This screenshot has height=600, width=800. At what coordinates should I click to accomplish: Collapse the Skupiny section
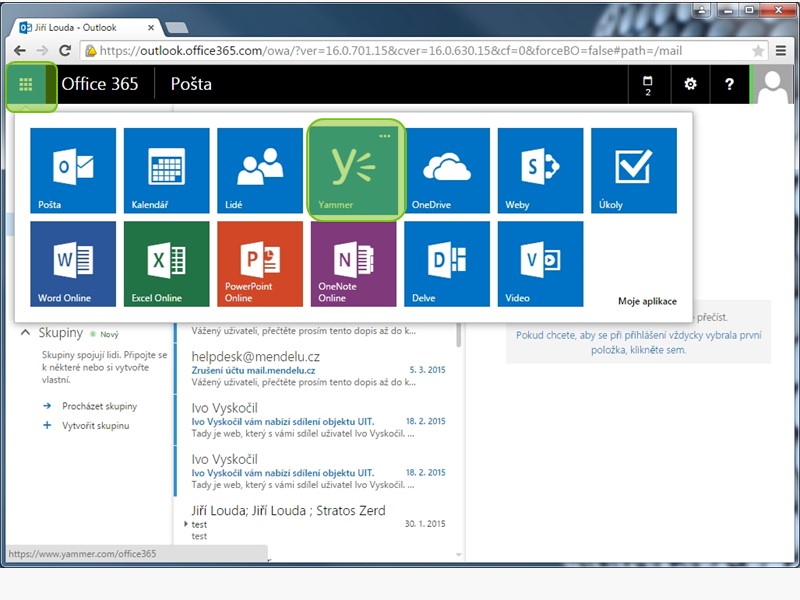[26, 333]
